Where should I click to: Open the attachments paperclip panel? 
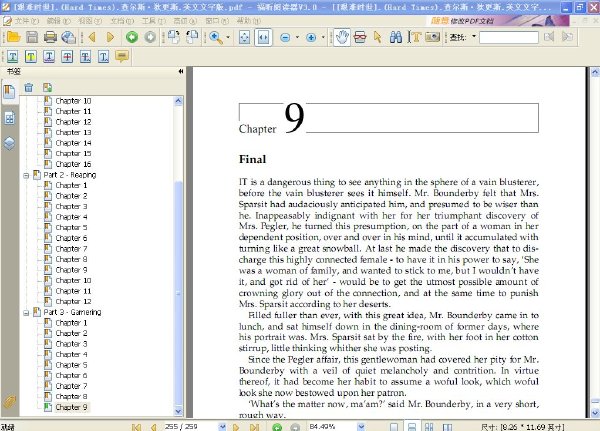pyautogui.click(x=9, y=402)
